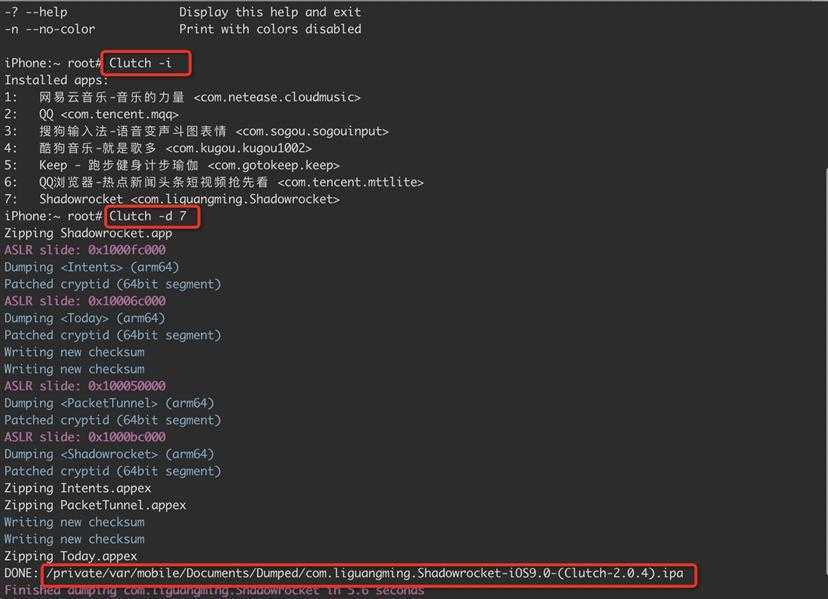This screenshot has height=599, width=828.
Task: Click the 'Clutch -d 7' command text
Action: 147,216
